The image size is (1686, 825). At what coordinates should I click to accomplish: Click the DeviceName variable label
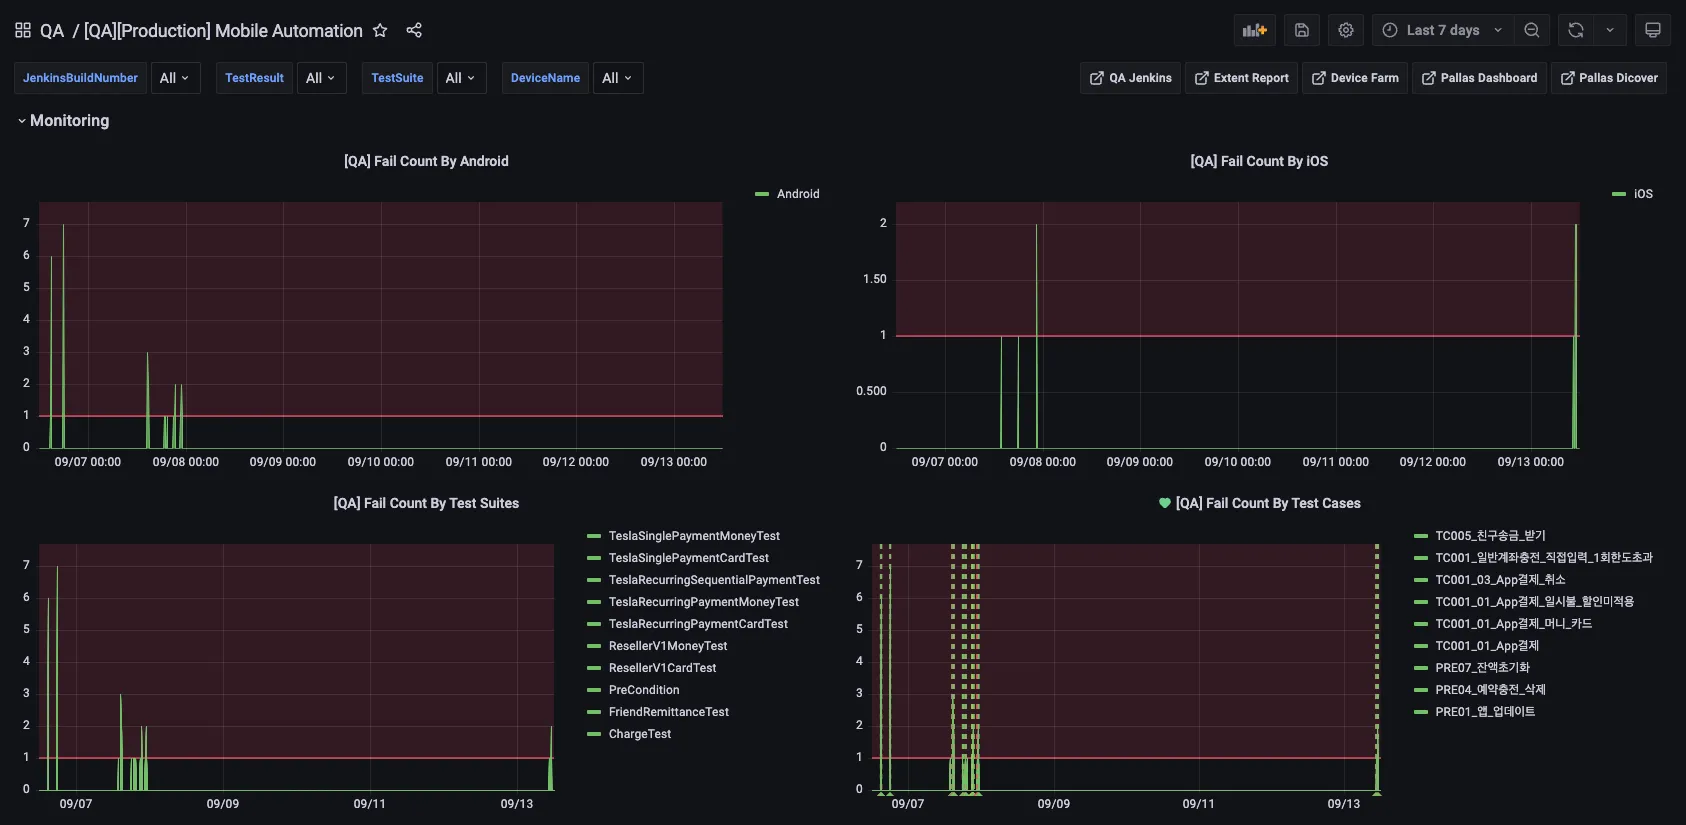coord(545,78)
